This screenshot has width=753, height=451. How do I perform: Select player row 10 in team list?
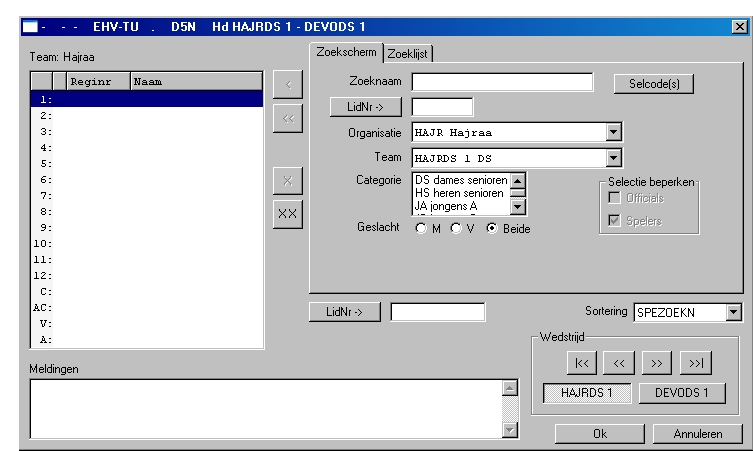tap(147, 244)
